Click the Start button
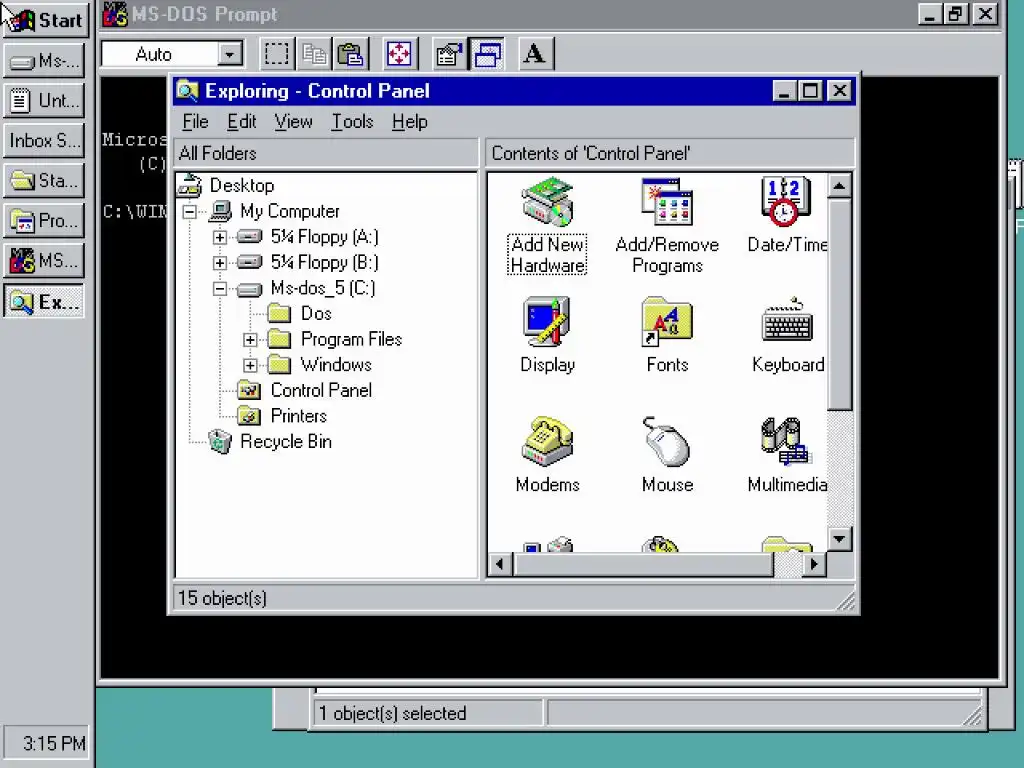 (x=44, y=20)
